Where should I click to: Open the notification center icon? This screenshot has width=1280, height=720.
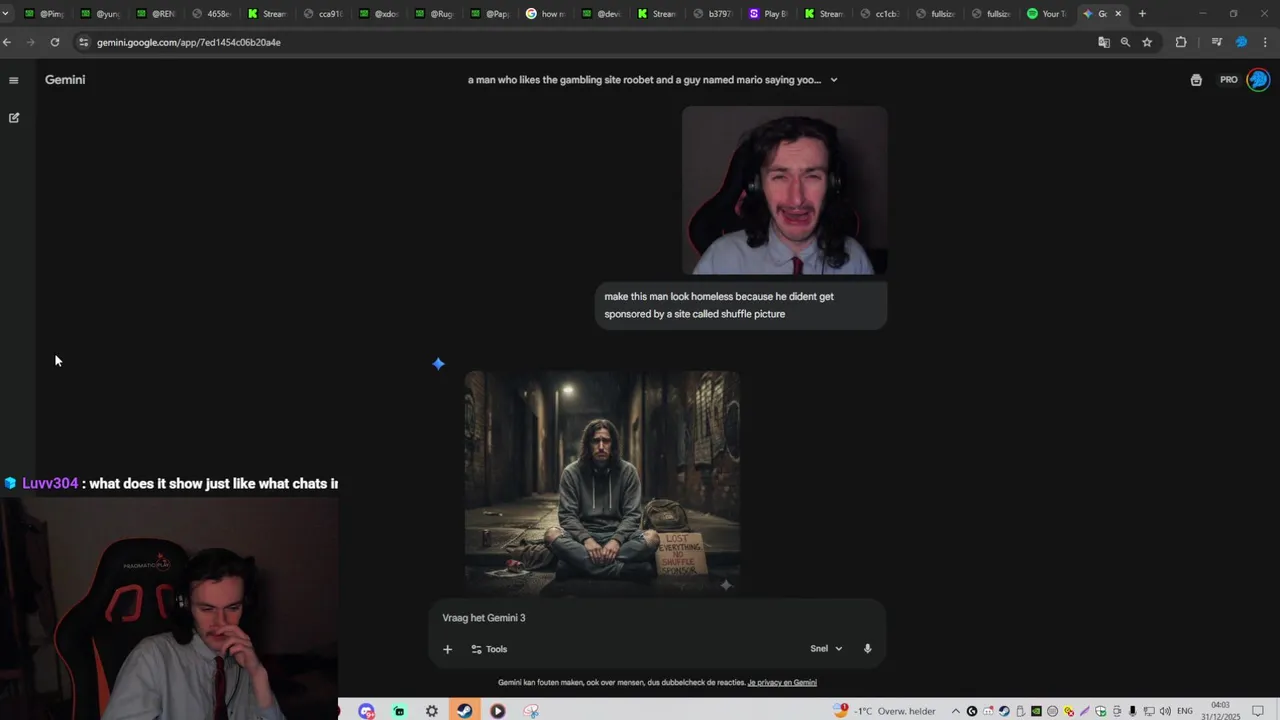(x=1258, y=711)
